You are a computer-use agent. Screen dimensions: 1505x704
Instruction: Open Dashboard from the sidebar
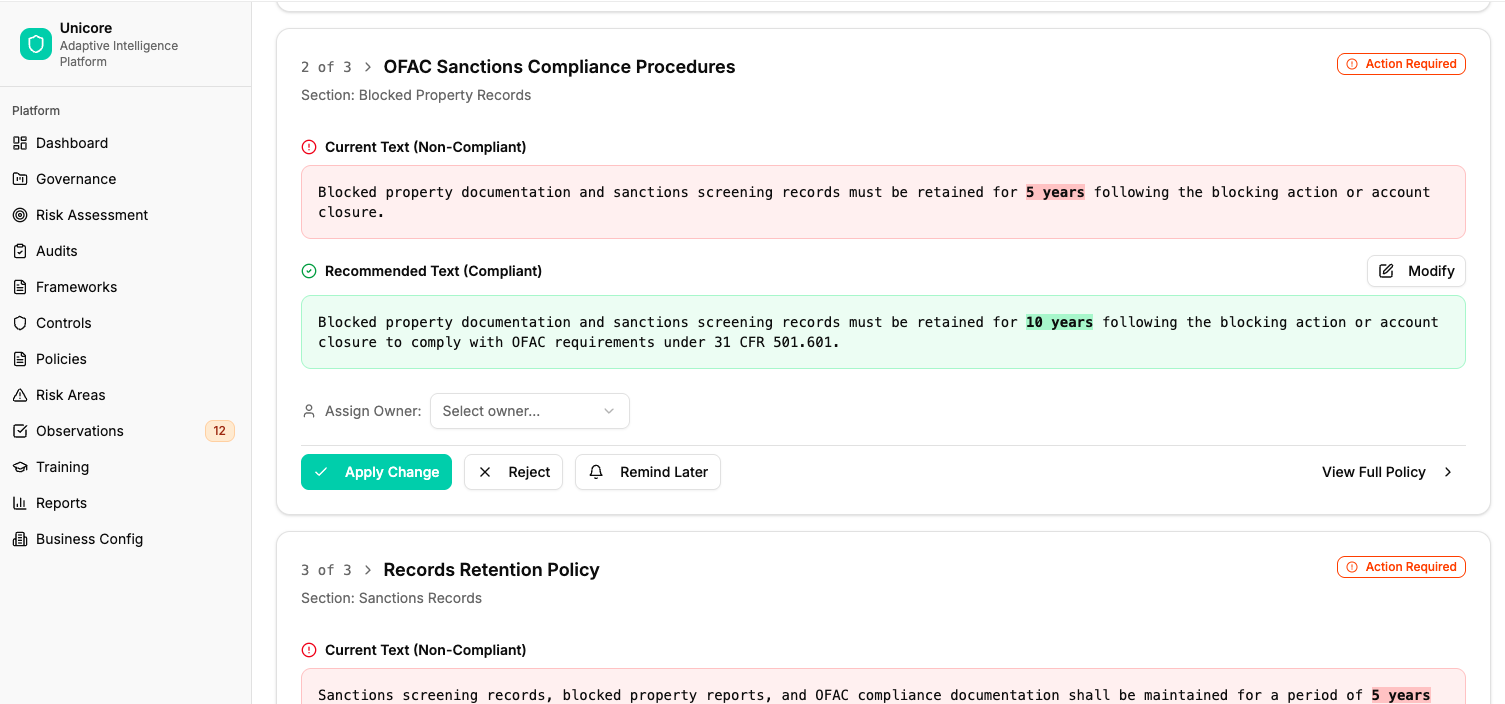pyautogui.click(x=72, y=143)
